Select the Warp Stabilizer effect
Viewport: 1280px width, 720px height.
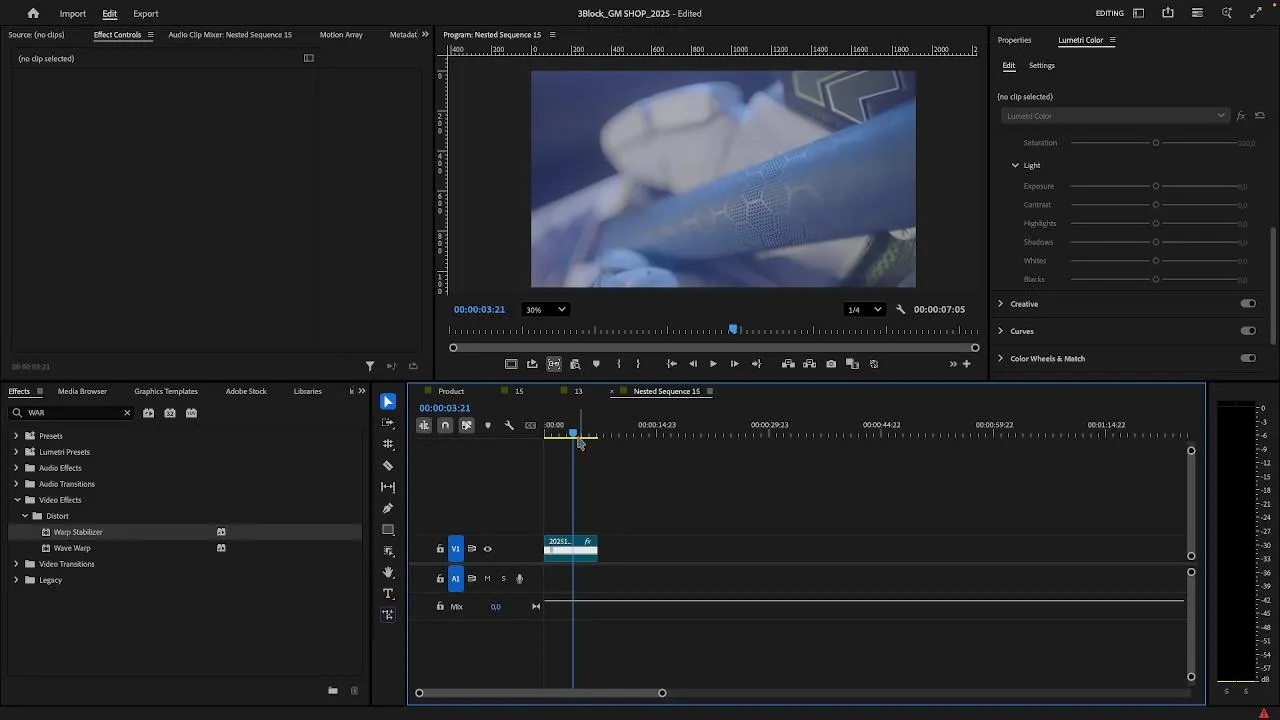[x=78, y=532]
